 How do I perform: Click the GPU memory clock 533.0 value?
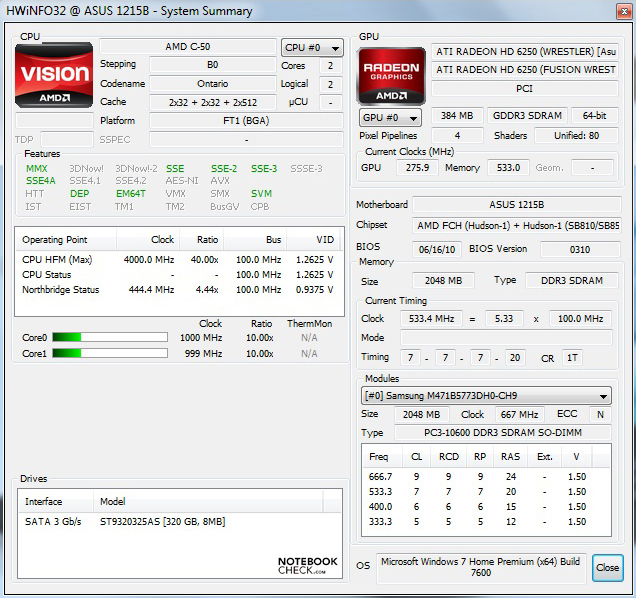pyautogui.click(x=508, y=168)
